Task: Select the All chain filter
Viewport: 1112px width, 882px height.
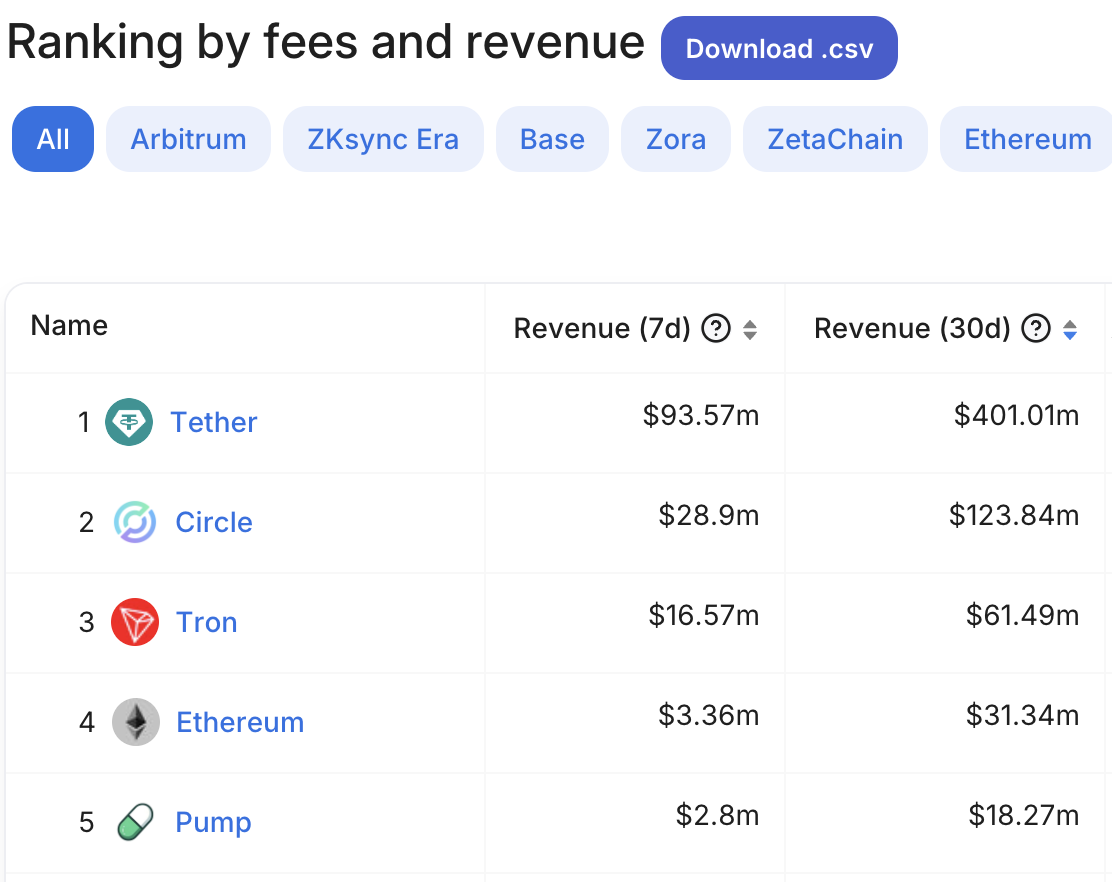Action: [53, 139]
